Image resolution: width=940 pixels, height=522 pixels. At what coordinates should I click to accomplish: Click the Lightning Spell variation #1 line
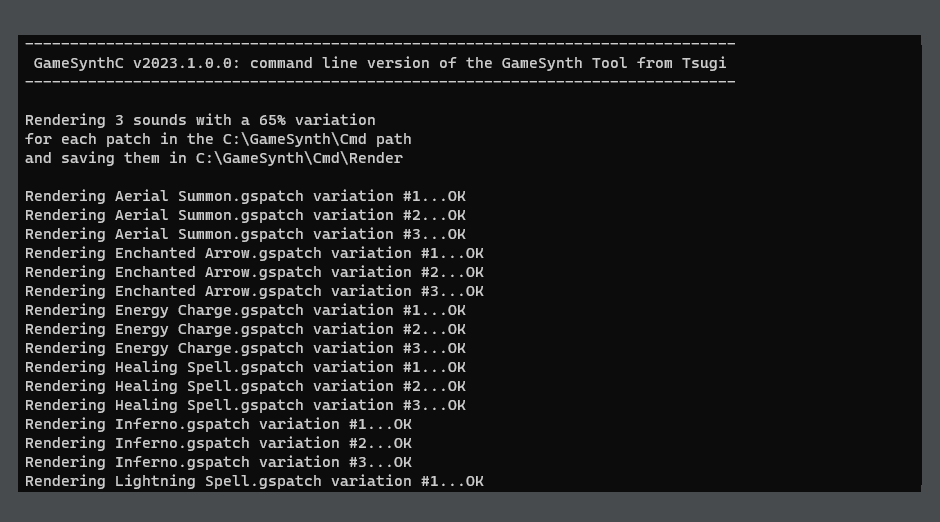point(254,481)
